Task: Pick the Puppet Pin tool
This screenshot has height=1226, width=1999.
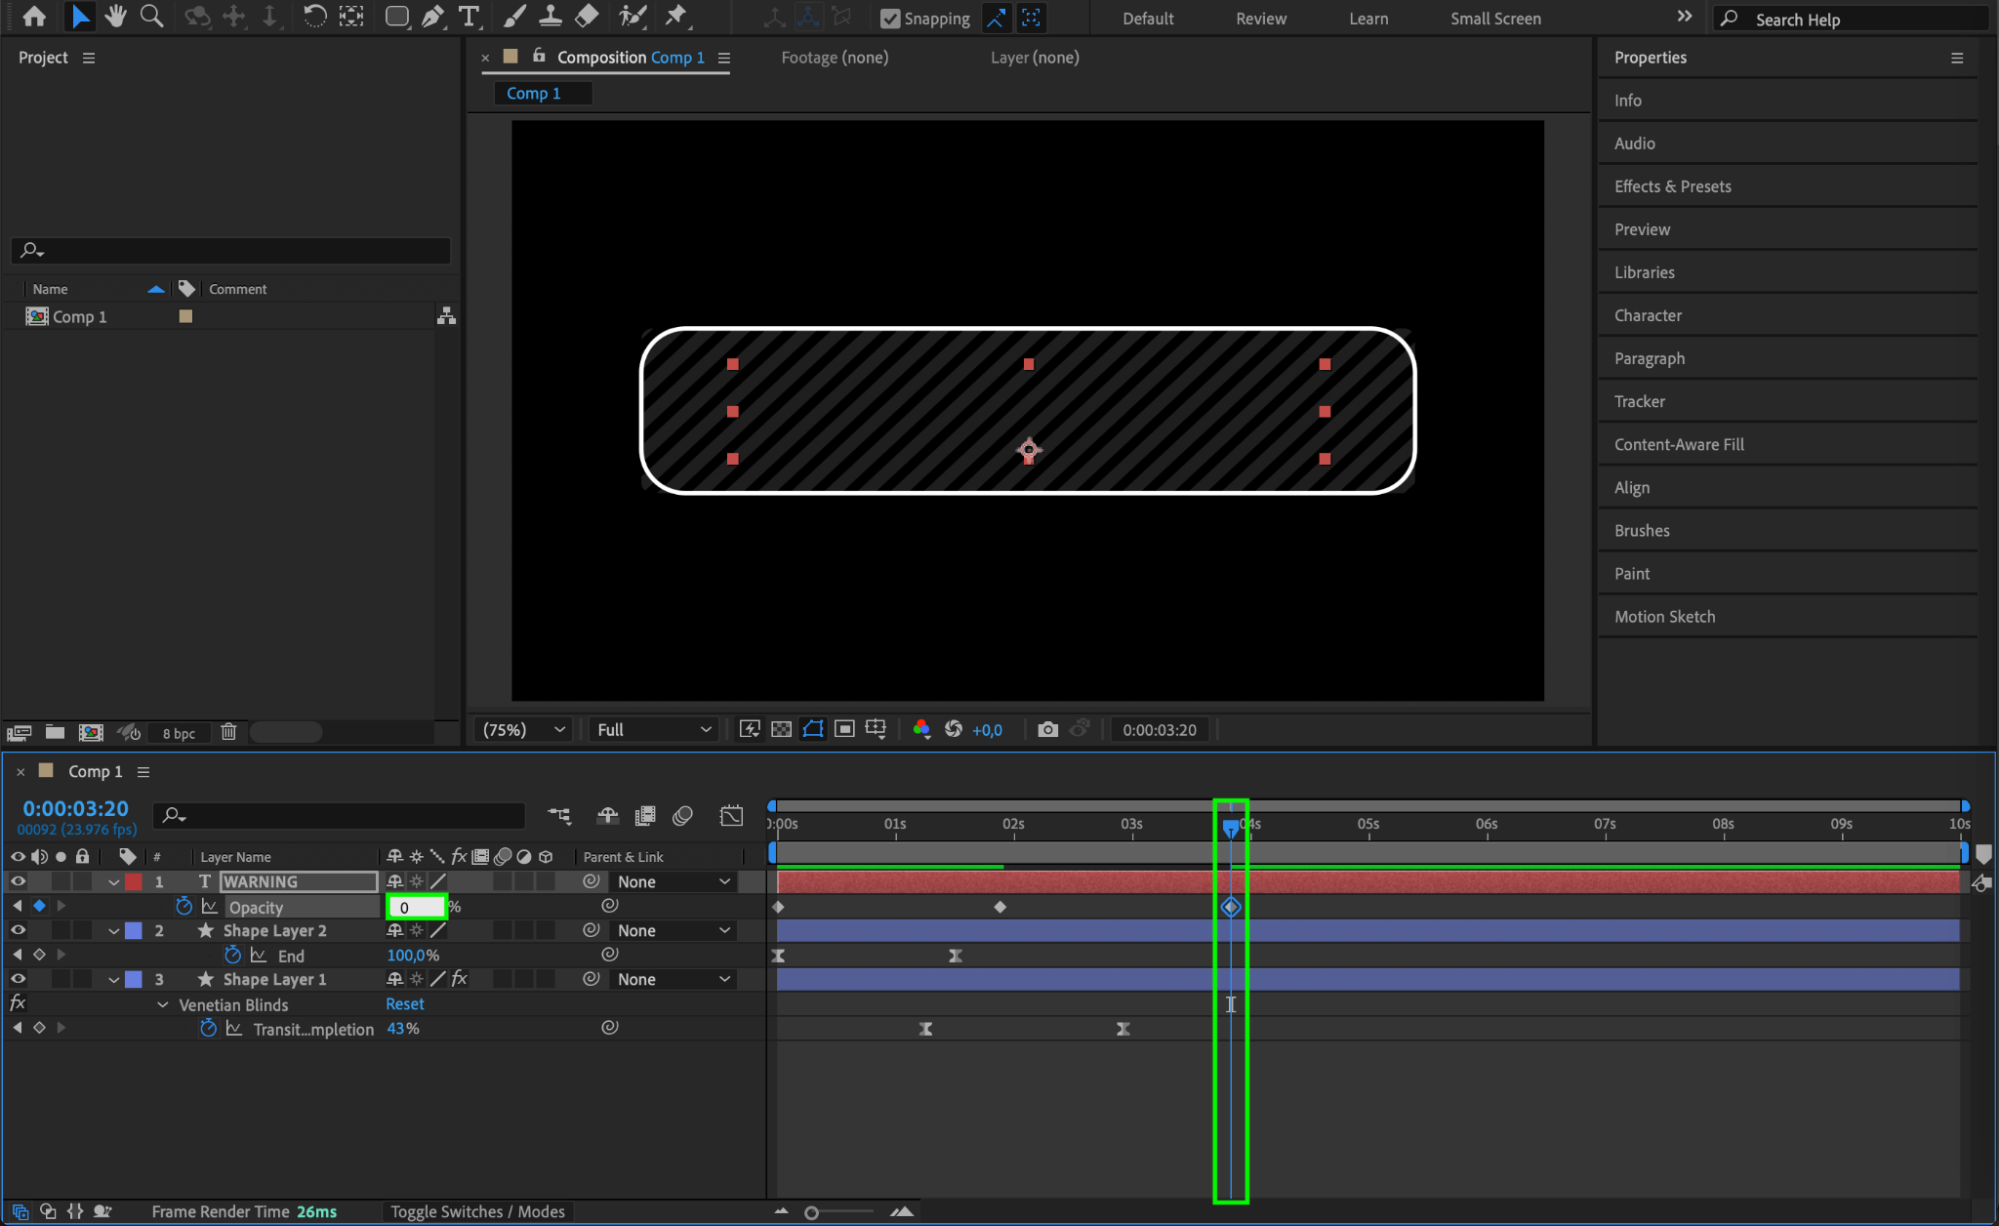Action: click(x=677, y=16)
